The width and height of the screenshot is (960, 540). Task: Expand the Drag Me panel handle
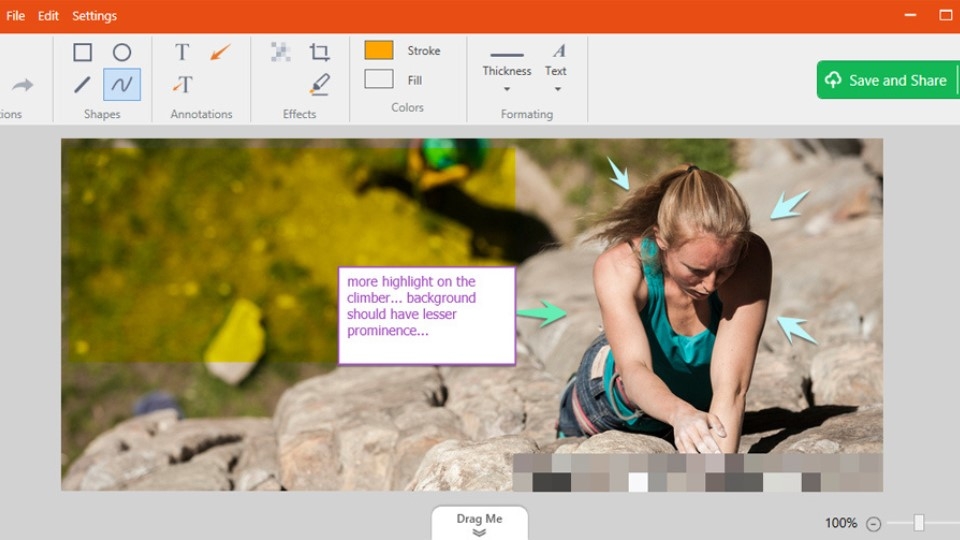[x=479, y=524]
